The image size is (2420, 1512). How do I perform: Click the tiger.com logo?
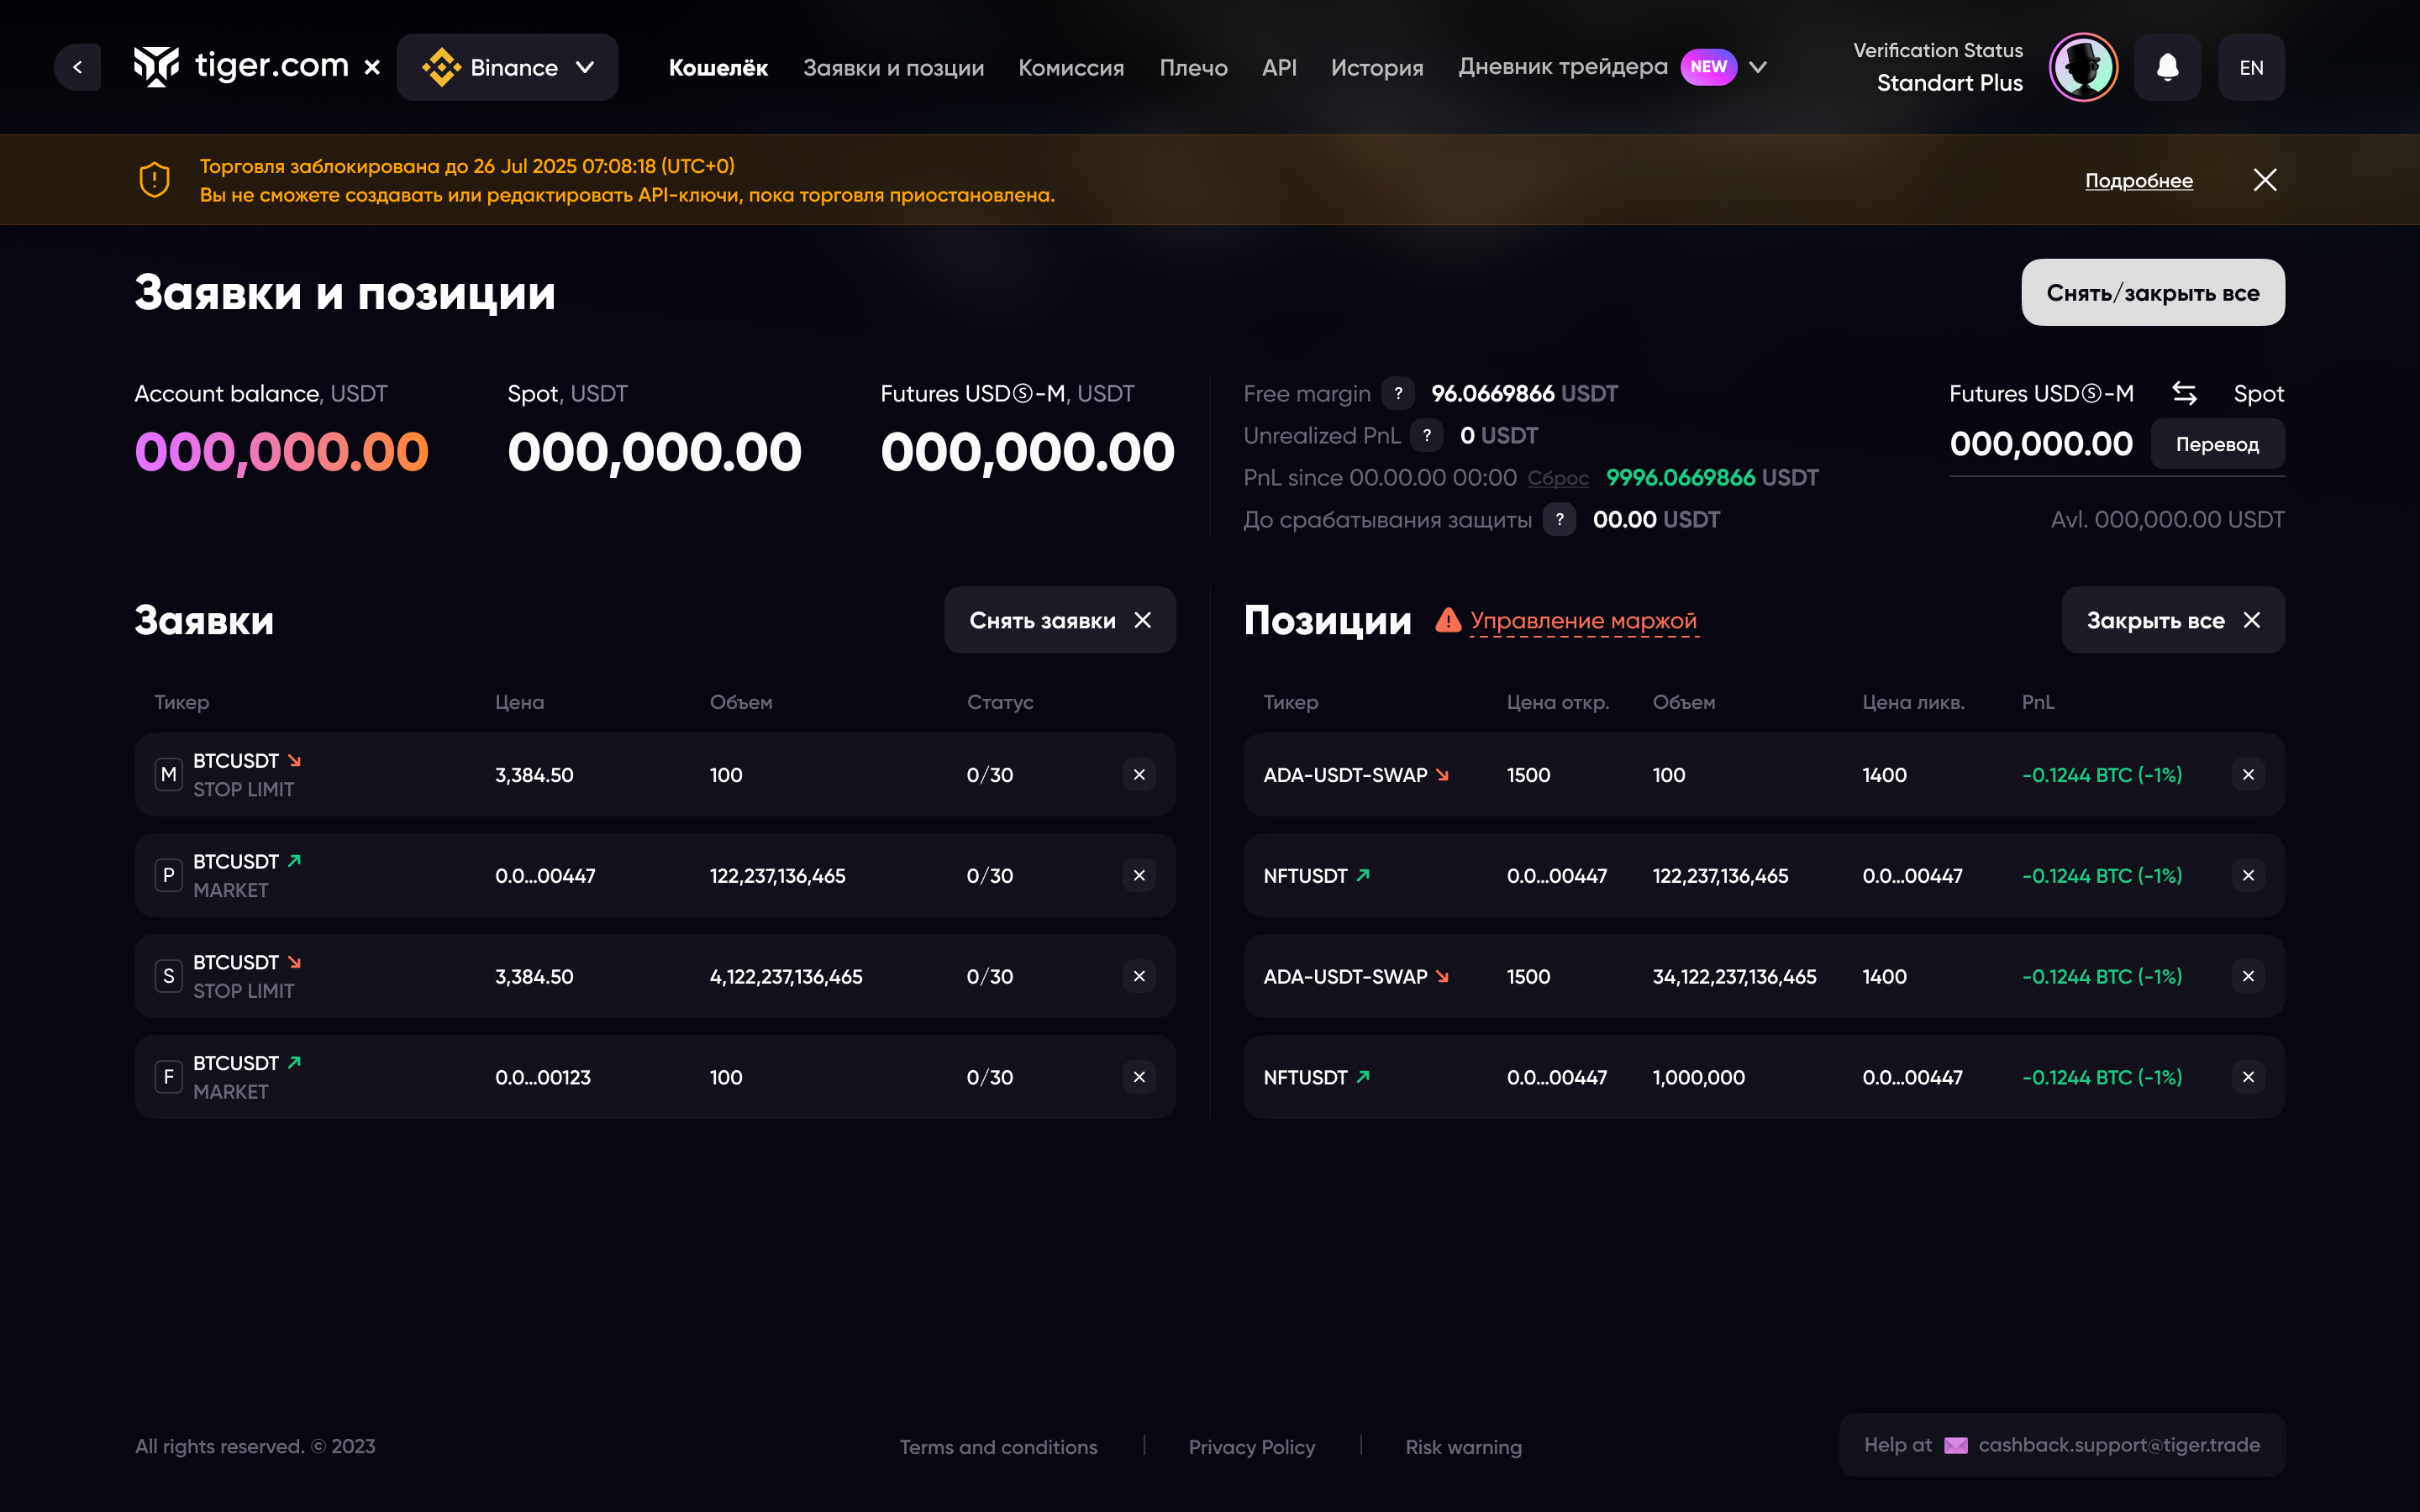(x=241, y=67)
